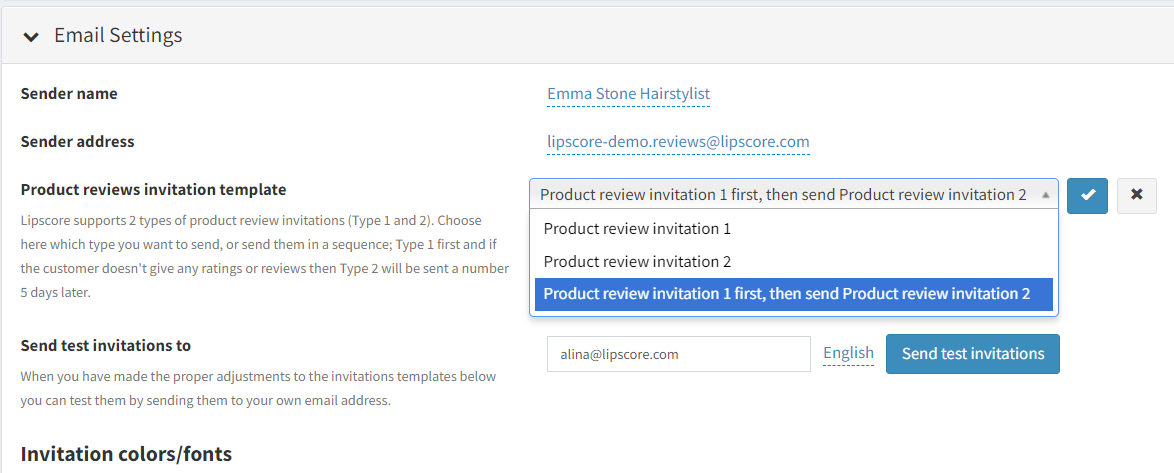This screenshot has width=1174, height=473.
Task: Click the Email Settings panel title
Action: (118, 36)
